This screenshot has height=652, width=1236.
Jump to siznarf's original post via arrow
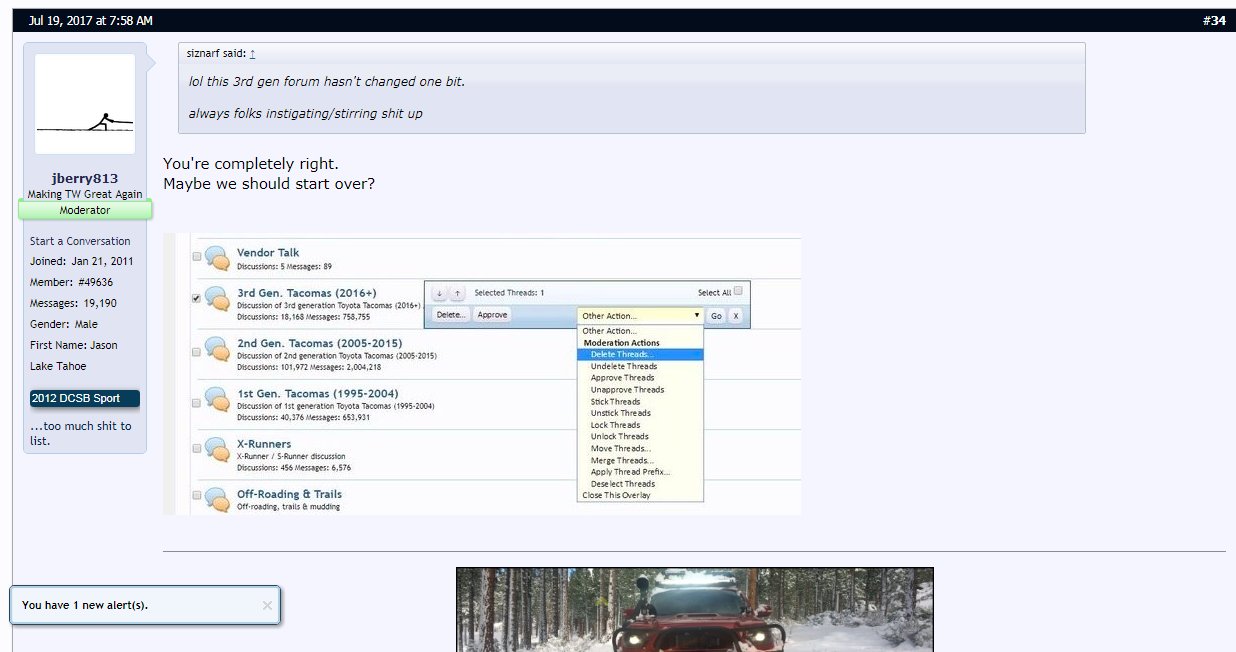tap(252, 53)
